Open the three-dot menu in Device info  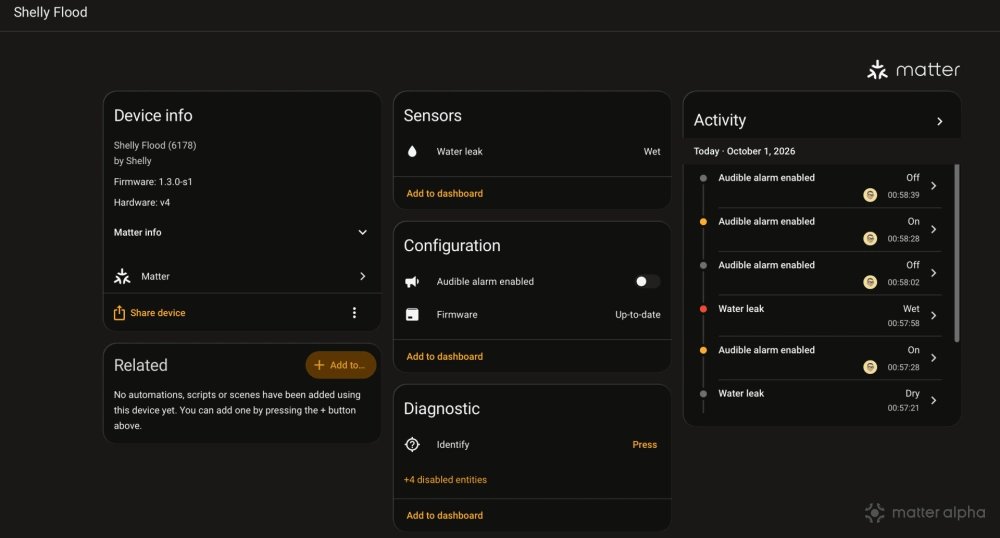click(x=354, y=312)
